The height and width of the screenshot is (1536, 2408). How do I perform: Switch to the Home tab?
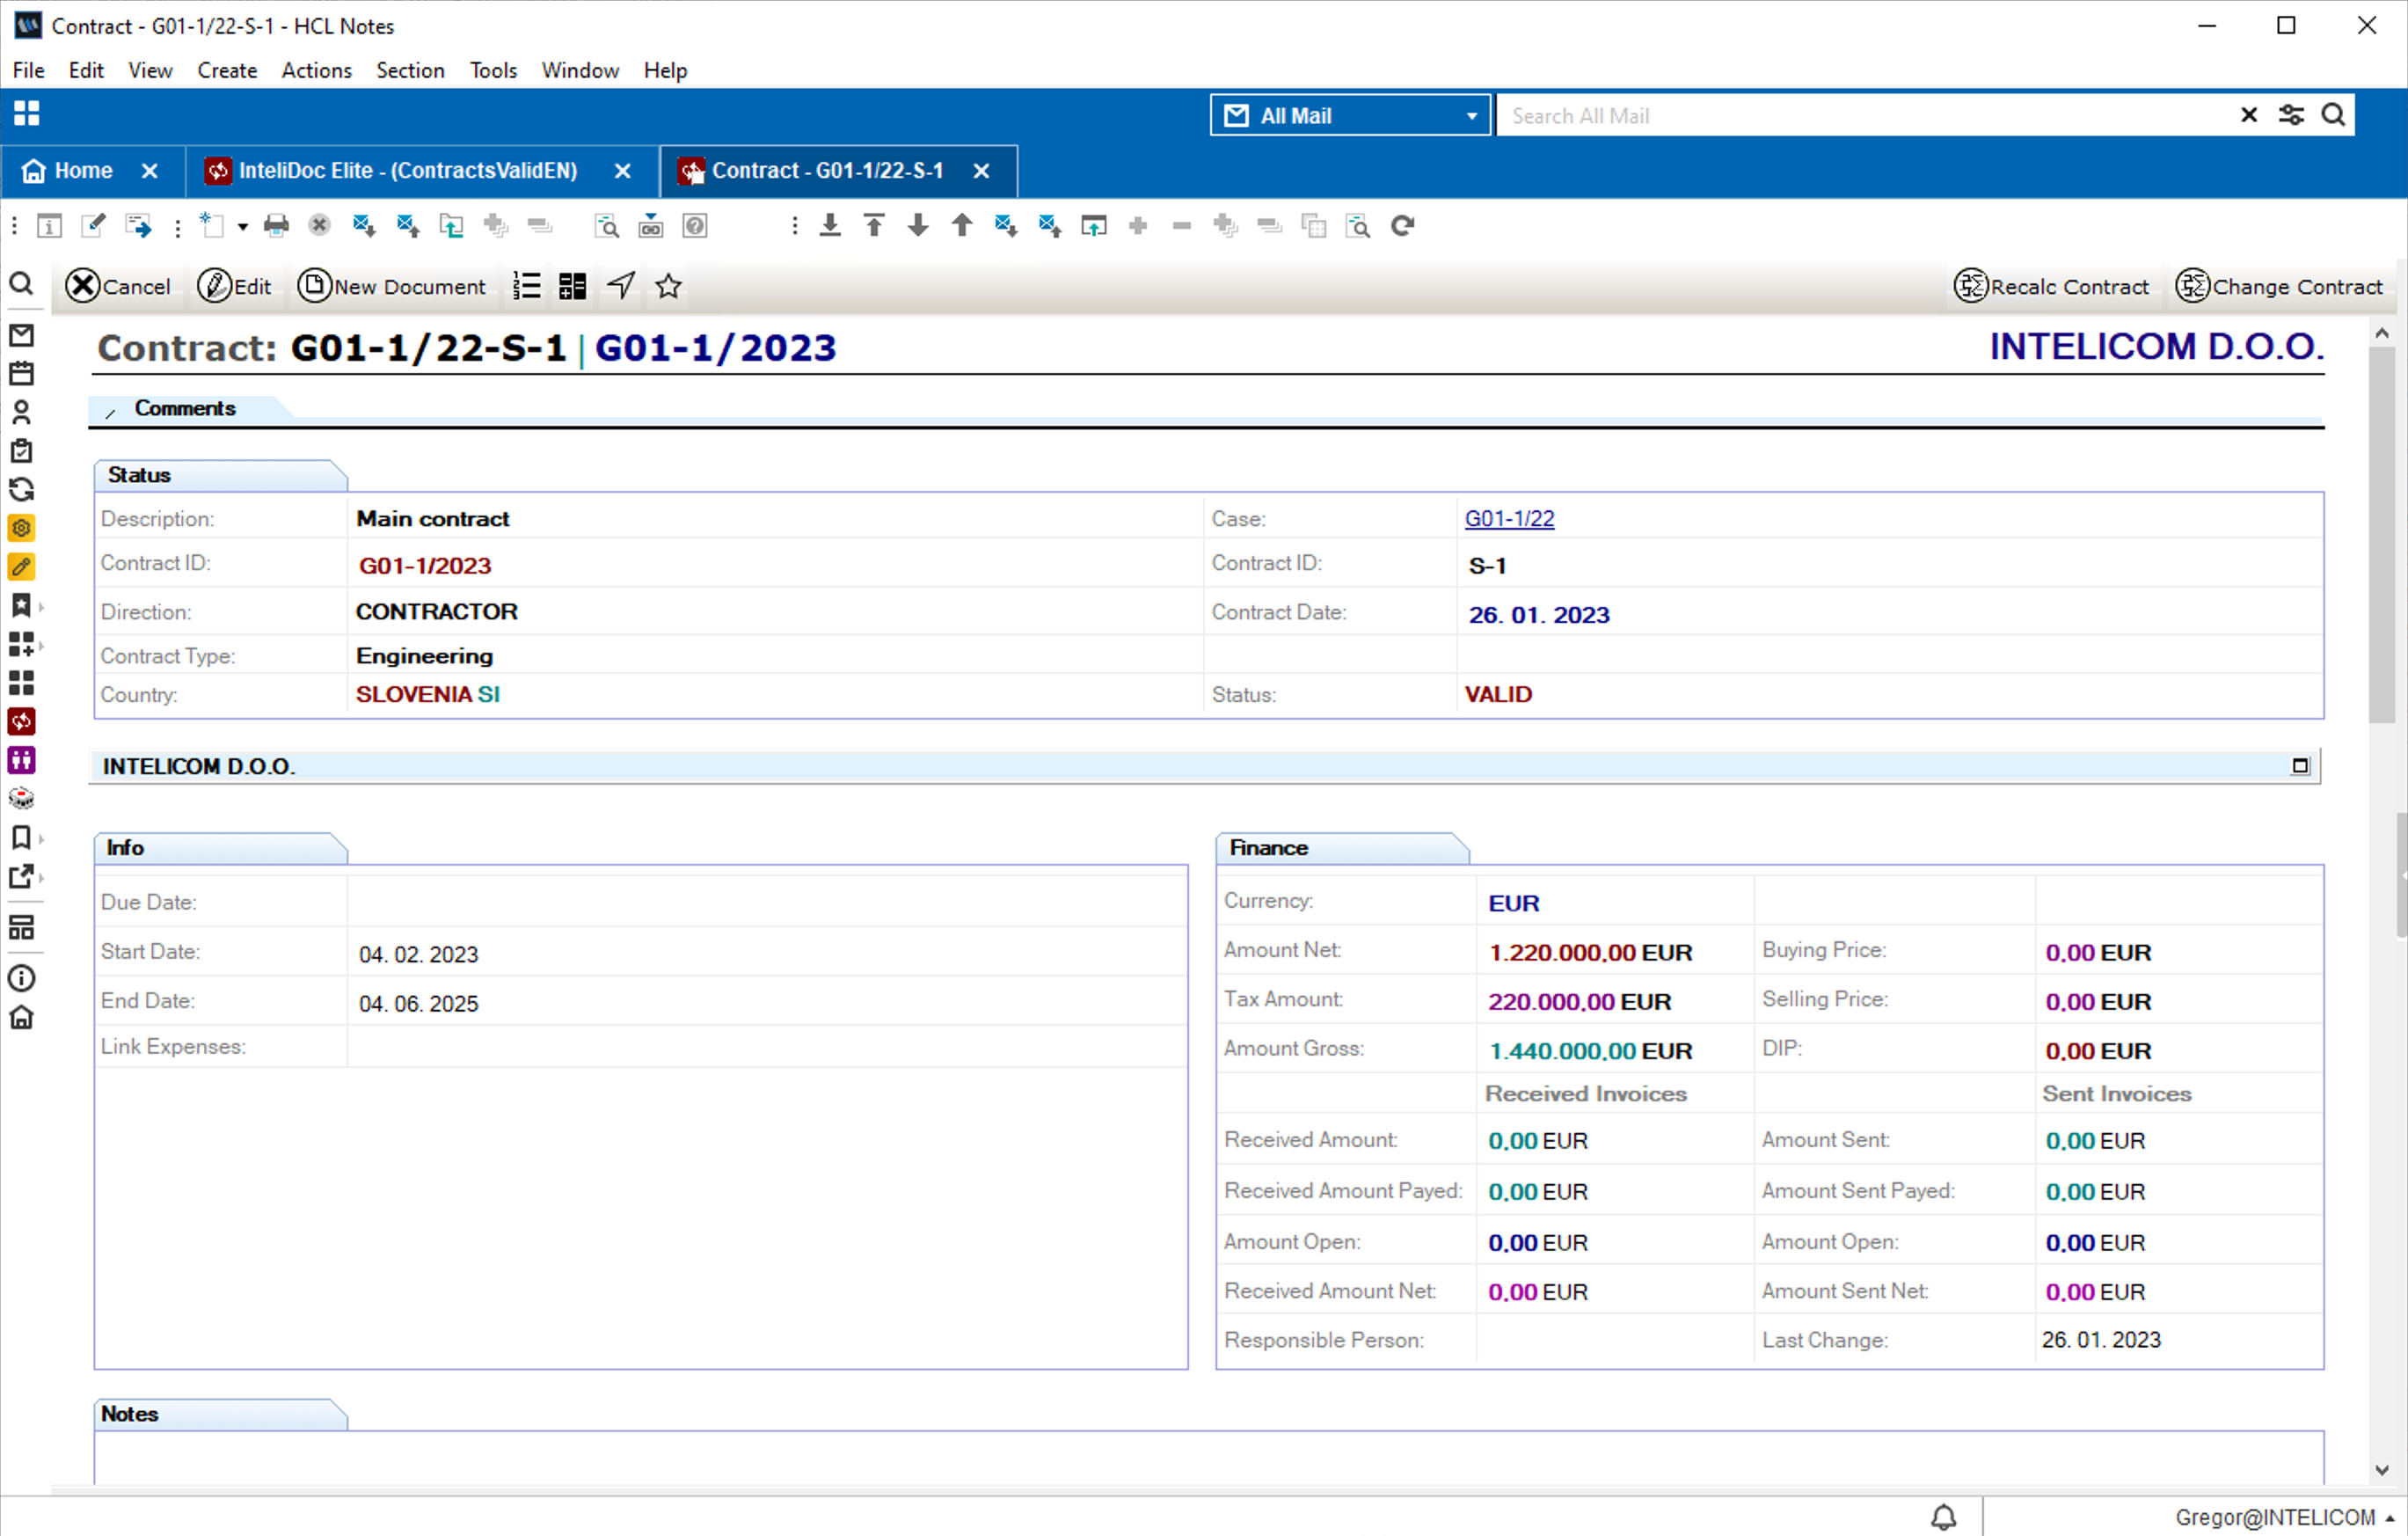[83, 171]
